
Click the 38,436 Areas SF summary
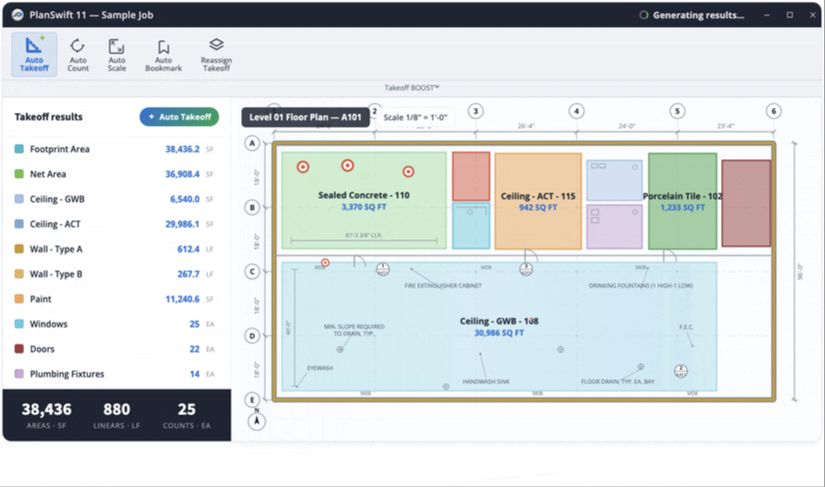[46, 415]
